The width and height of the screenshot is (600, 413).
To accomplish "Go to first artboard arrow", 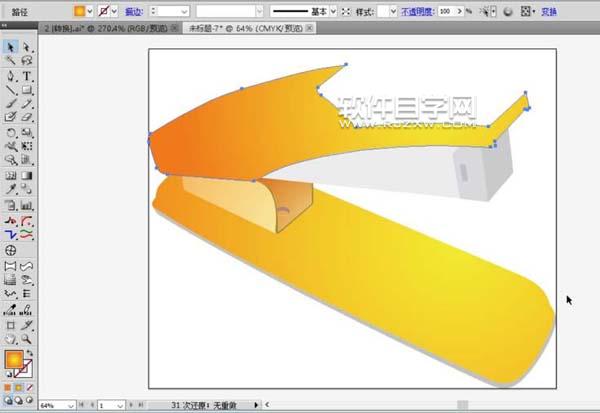I will (x=82, y=405).
